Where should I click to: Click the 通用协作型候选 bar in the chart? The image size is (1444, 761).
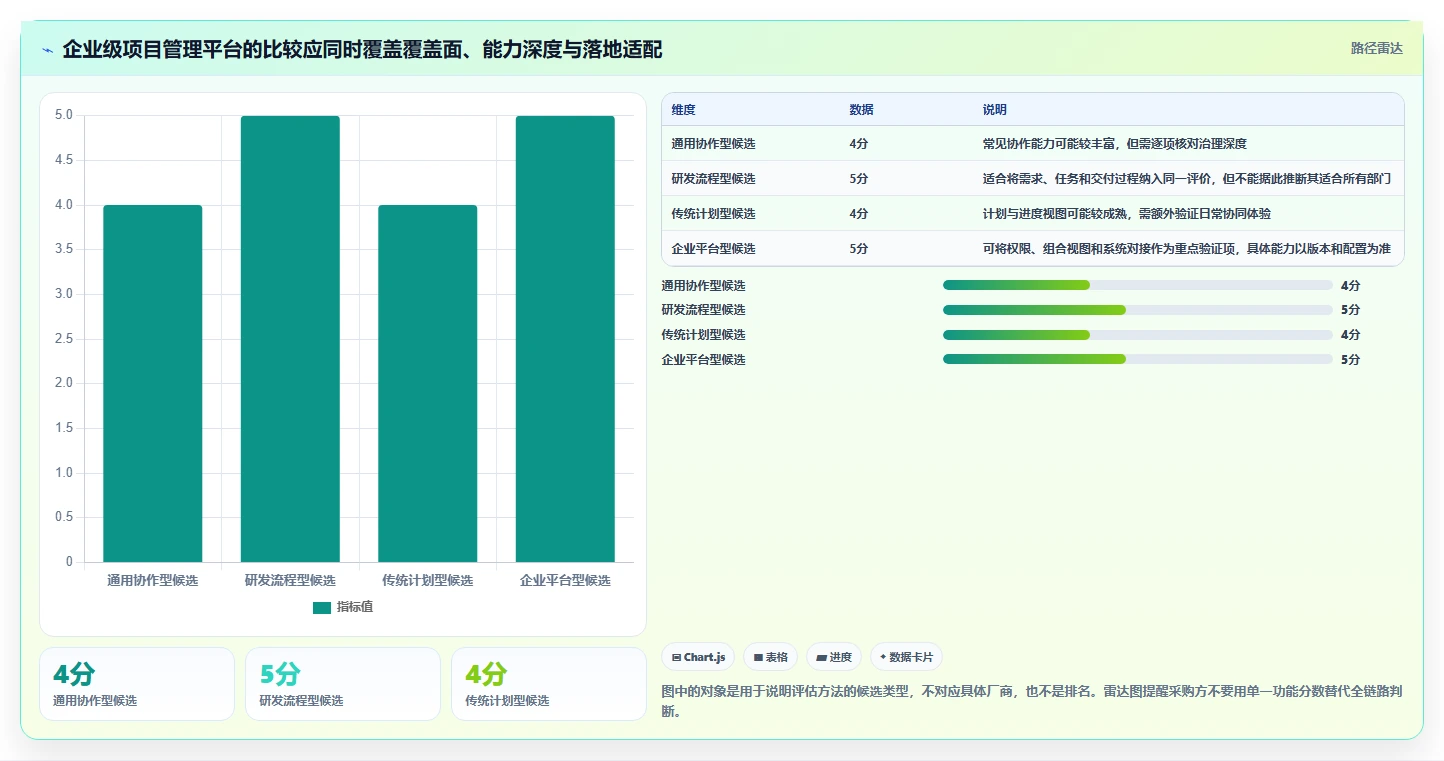point(153,384)
